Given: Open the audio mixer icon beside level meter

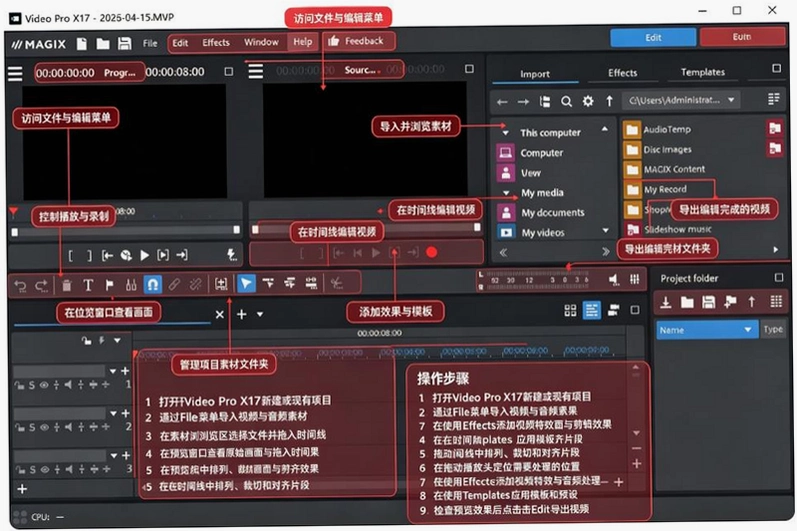Looking at the screenshot, I should click(x=635, y=279).
